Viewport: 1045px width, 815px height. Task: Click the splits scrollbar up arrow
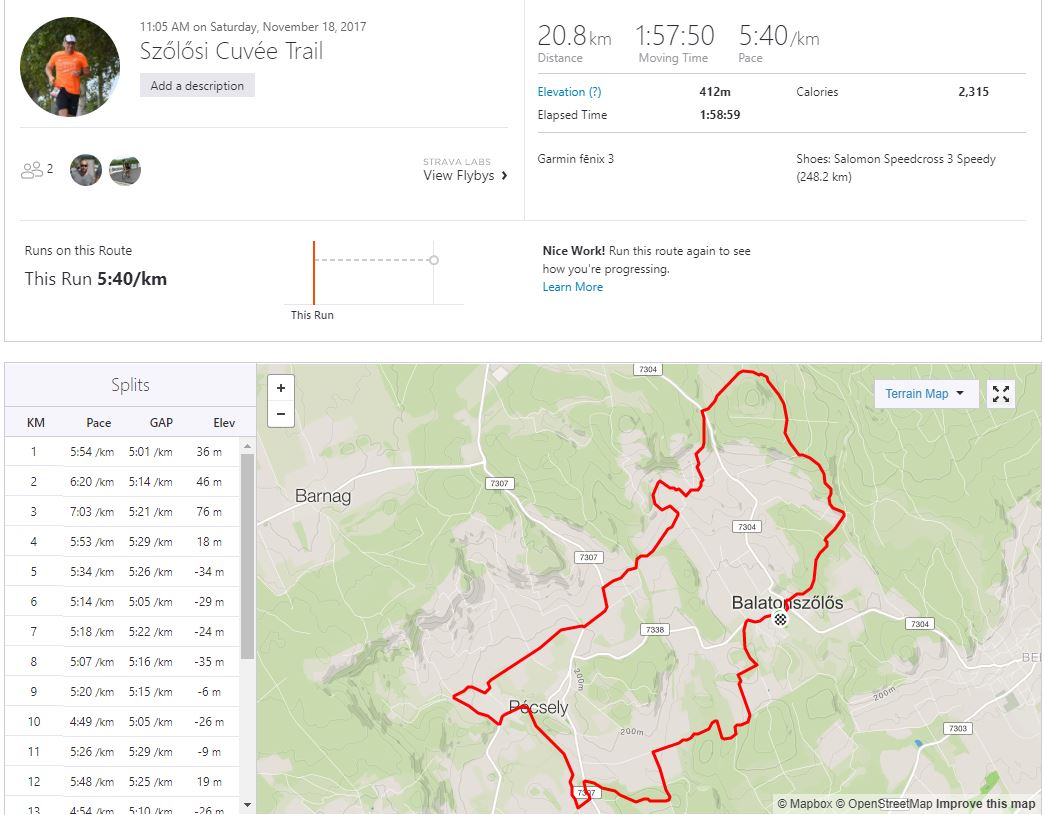point(247,446)
